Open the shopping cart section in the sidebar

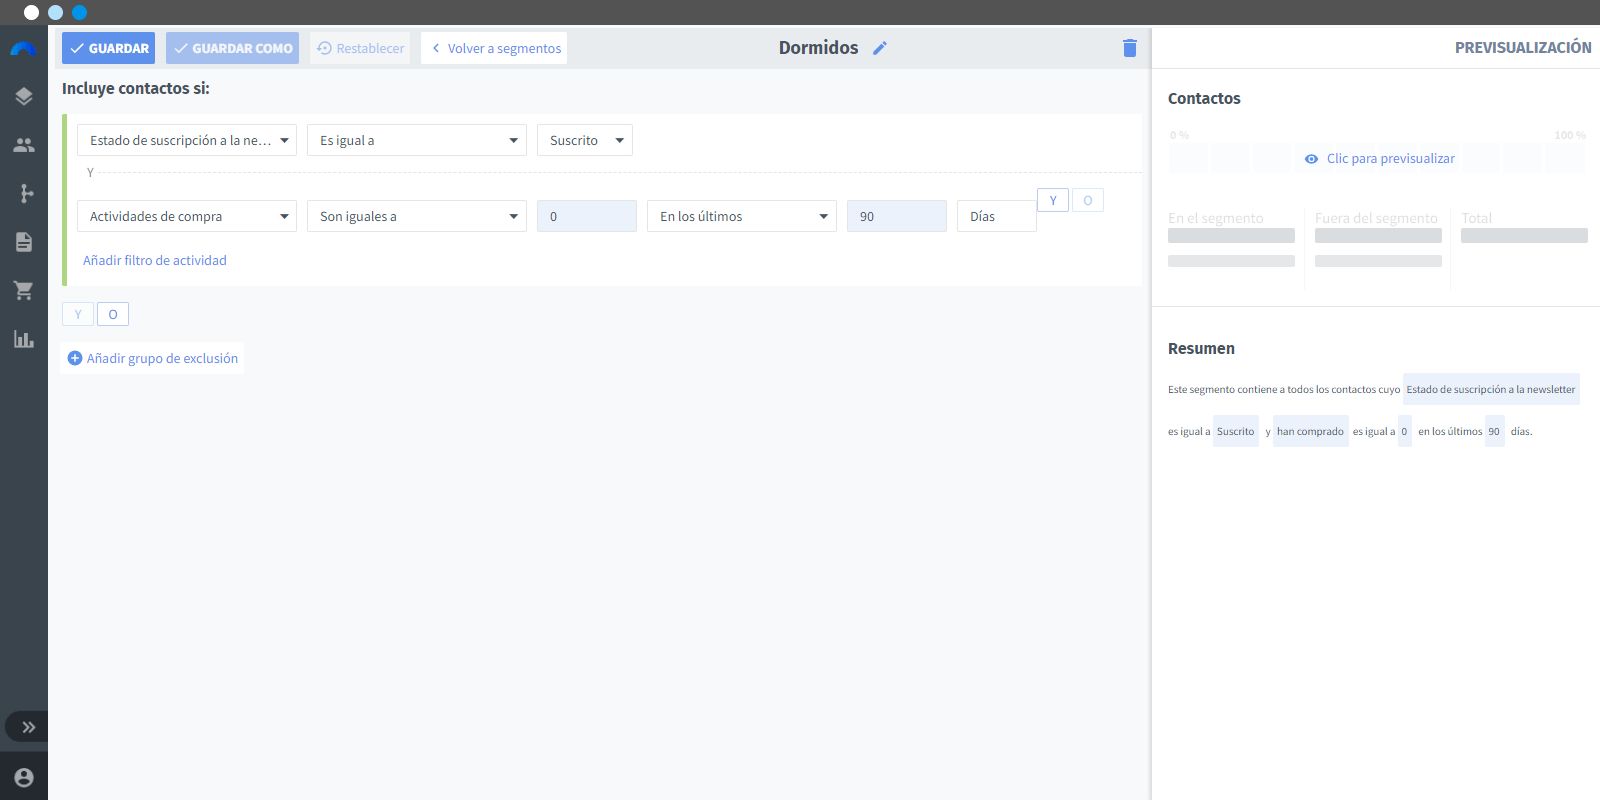pos(24,290)
